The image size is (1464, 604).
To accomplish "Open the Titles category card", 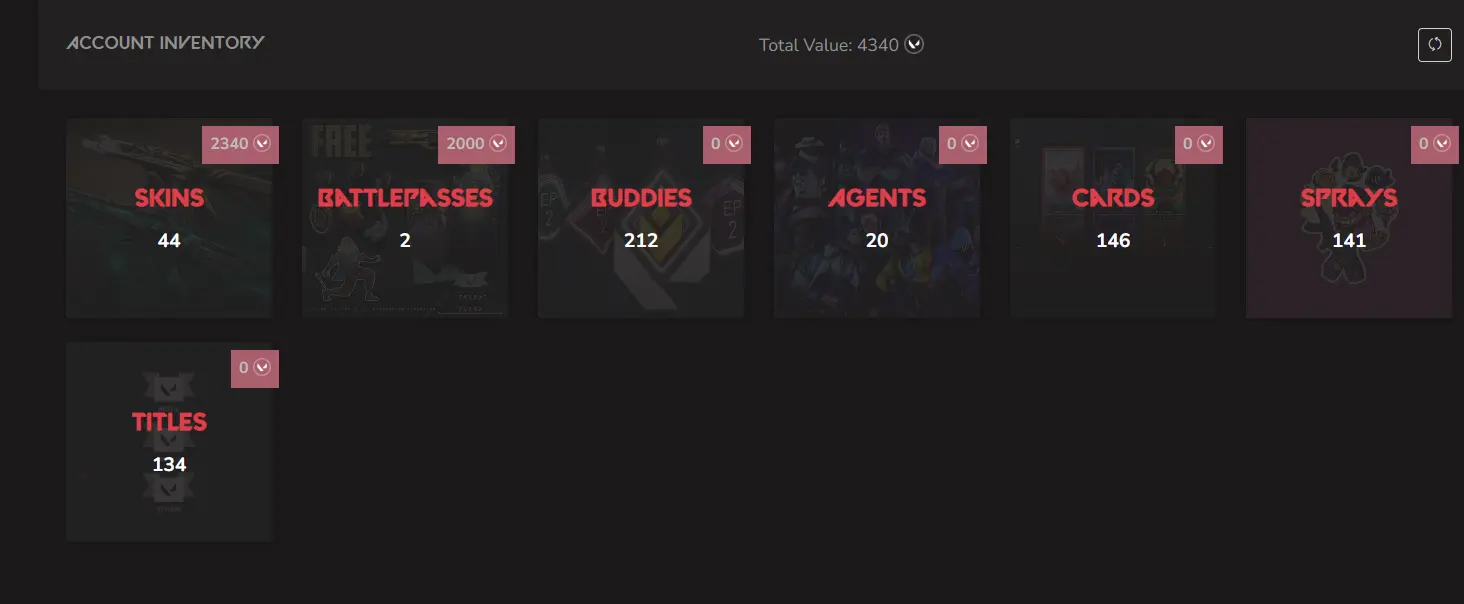I will (169, 442).
